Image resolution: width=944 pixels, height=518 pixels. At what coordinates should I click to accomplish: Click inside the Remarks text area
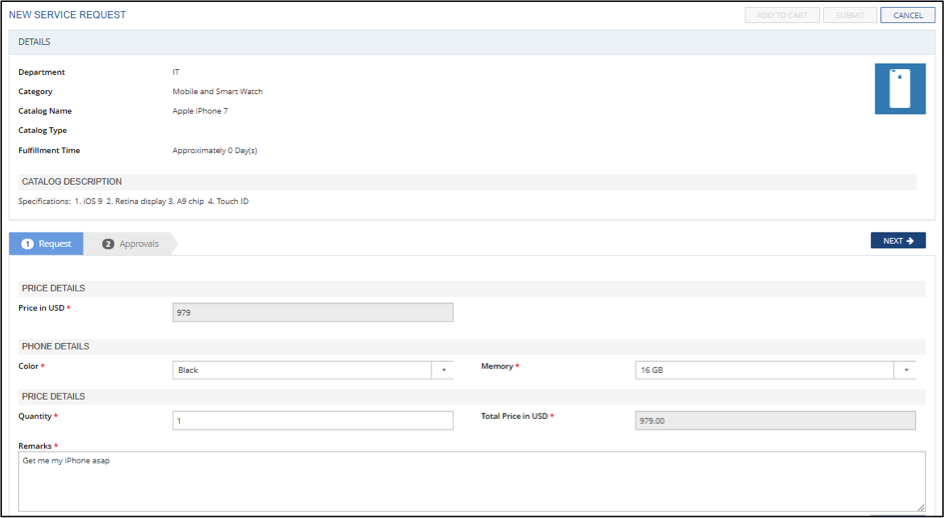tap(472, 481)
